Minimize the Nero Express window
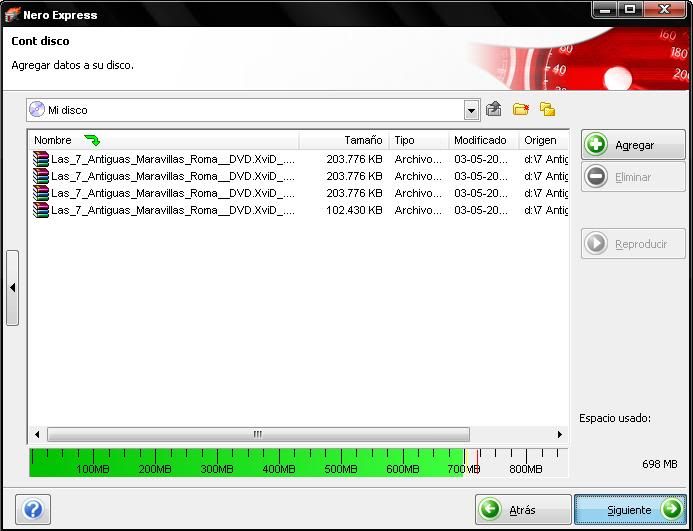693x531 pixels. pyautogui.click(x=605, y=10)
